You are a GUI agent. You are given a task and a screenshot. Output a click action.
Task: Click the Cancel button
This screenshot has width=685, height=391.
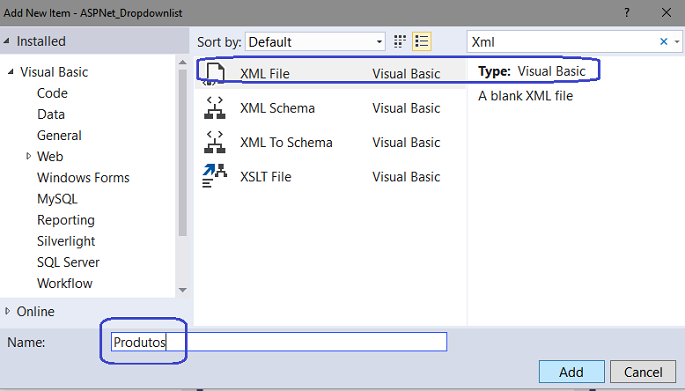coord(643,372)
